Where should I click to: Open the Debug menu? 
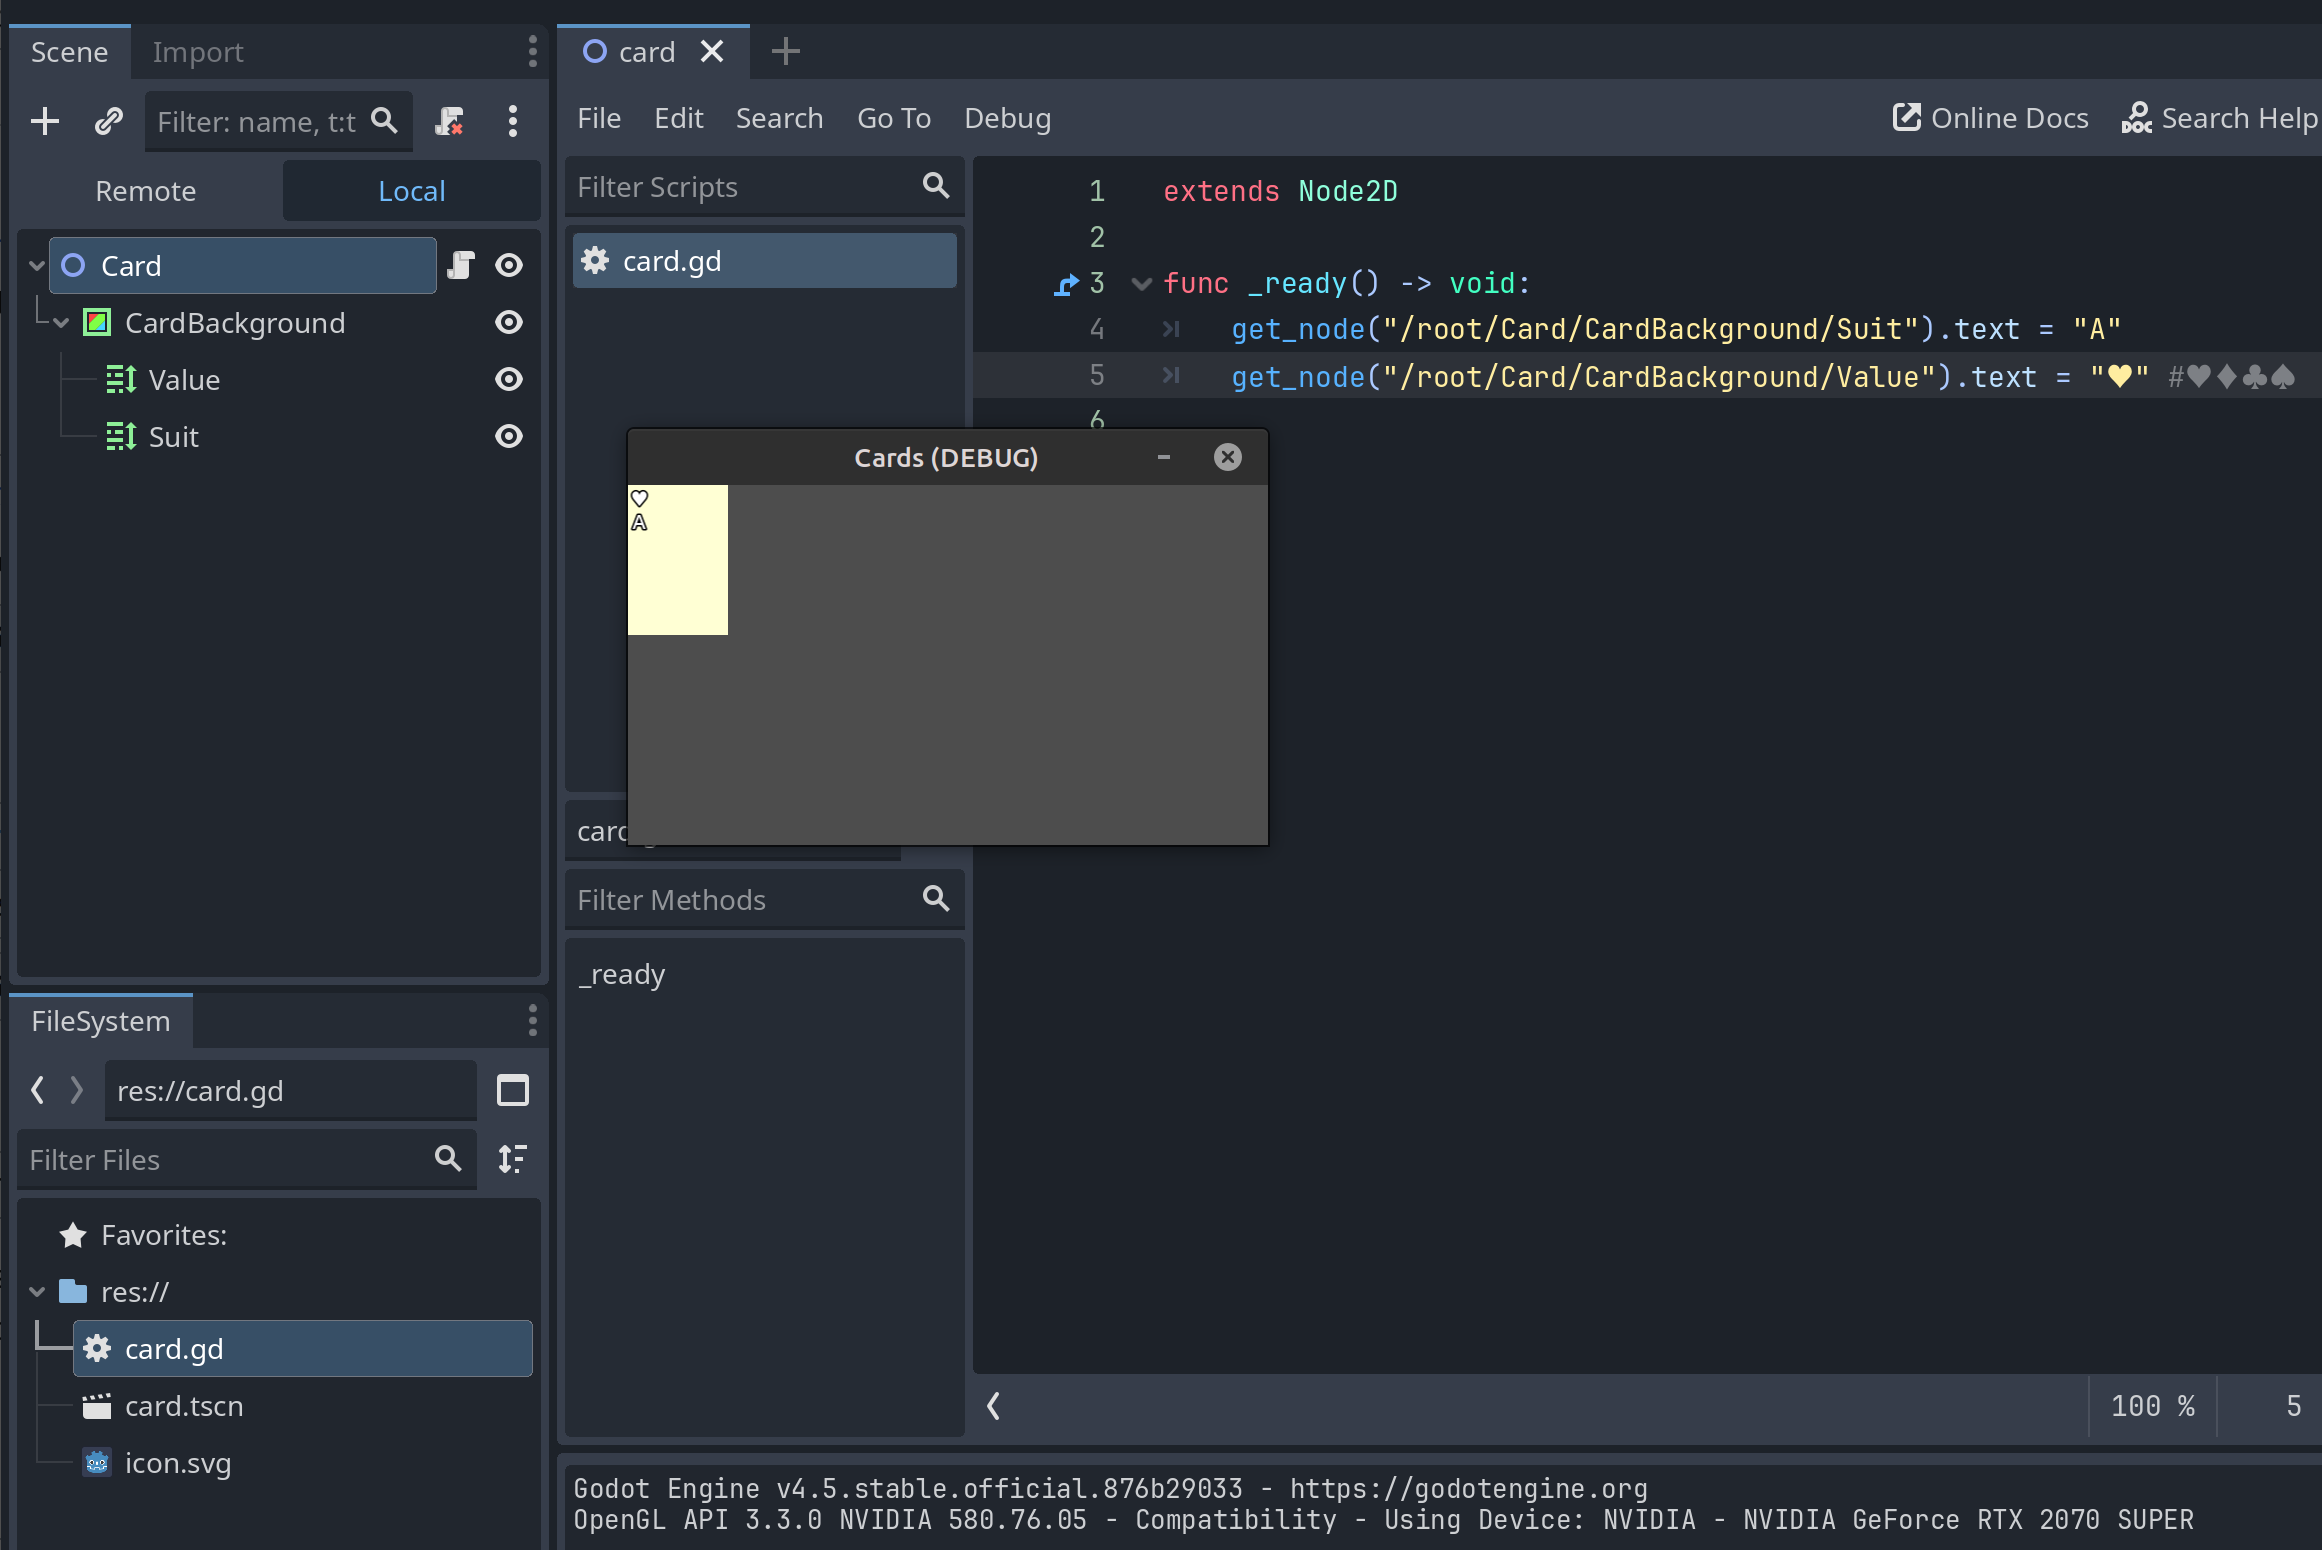(1007, 117)
